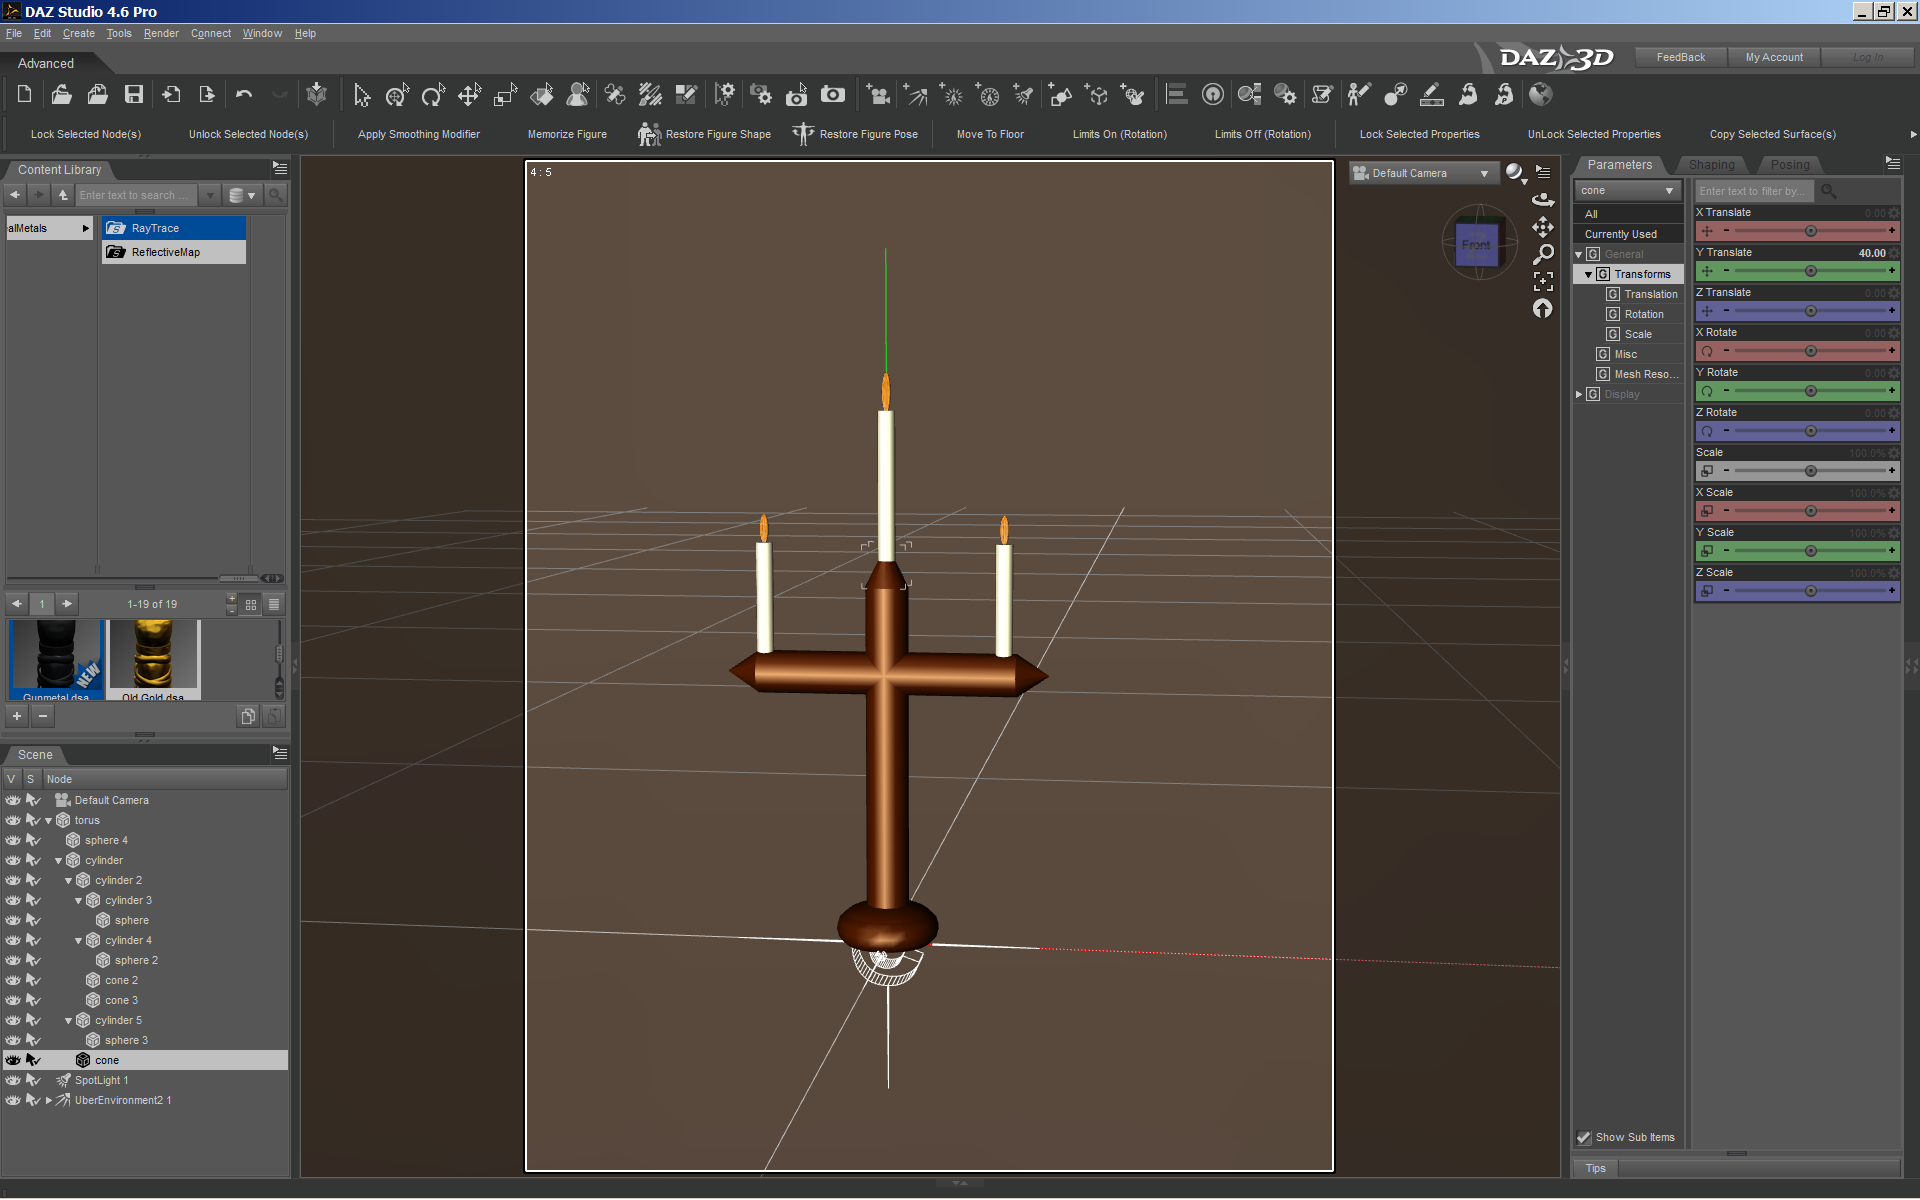Click the Undo arrow icon

tap(243, 95)
